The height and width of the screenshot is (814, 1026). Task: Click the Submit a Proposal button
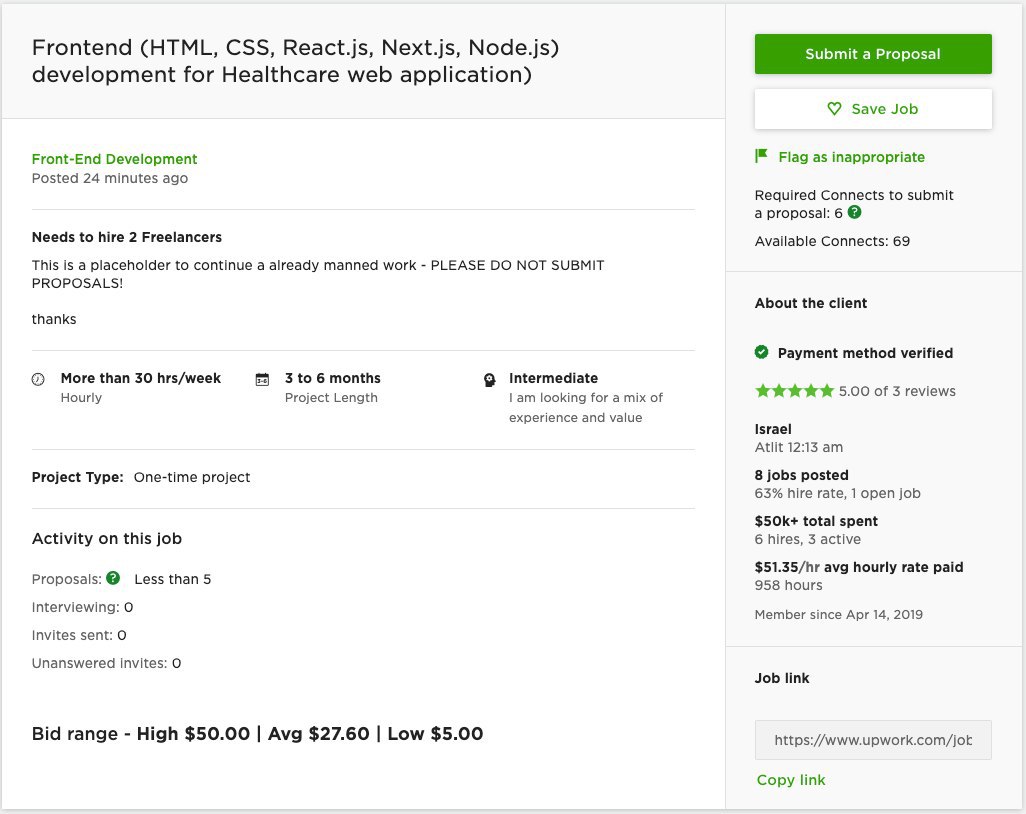point(873,54)
